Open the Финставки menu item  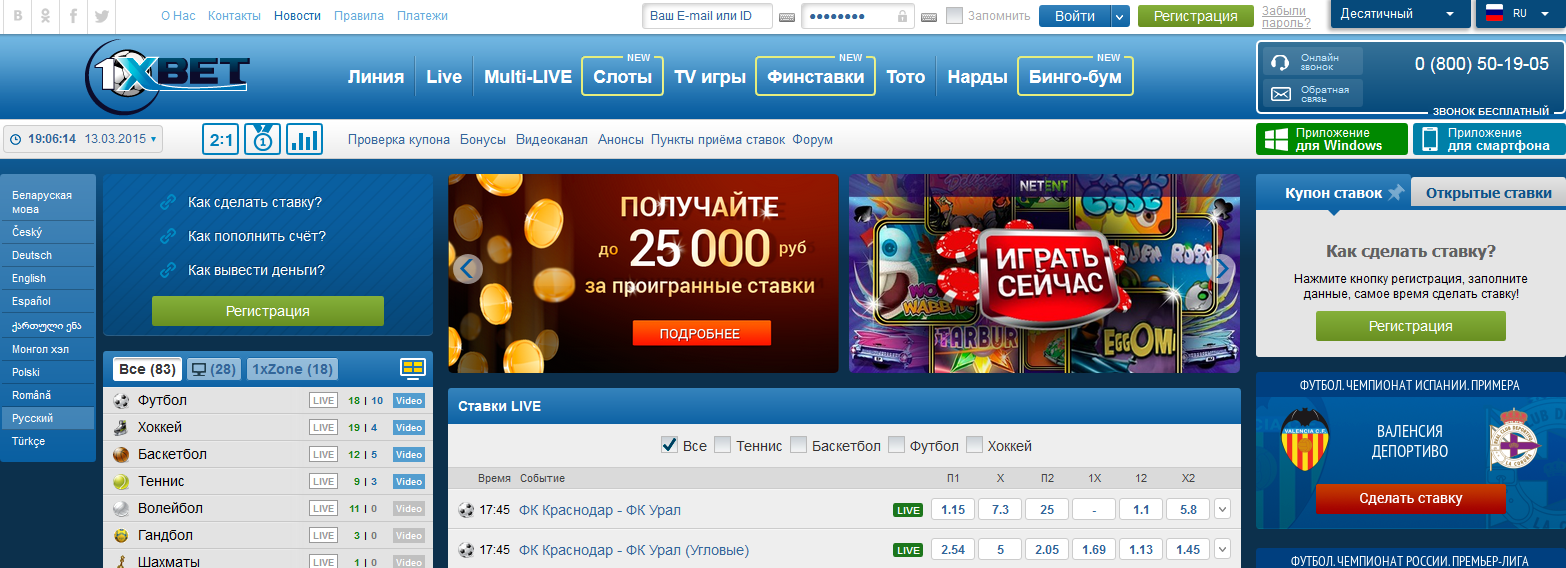[815, 77]
